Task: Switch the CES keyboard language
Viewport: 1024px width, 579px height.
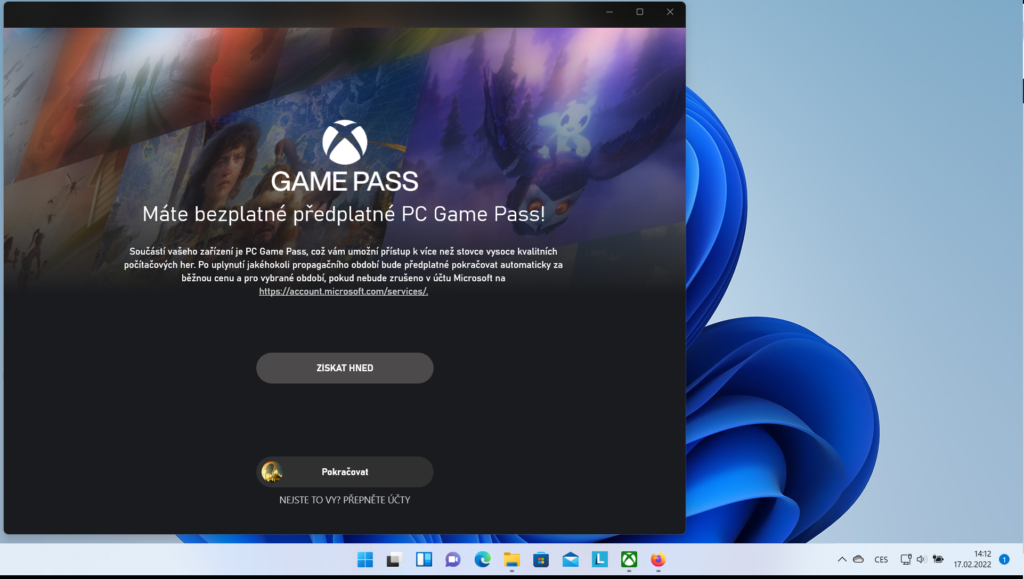Action: (x=881, y=559)
